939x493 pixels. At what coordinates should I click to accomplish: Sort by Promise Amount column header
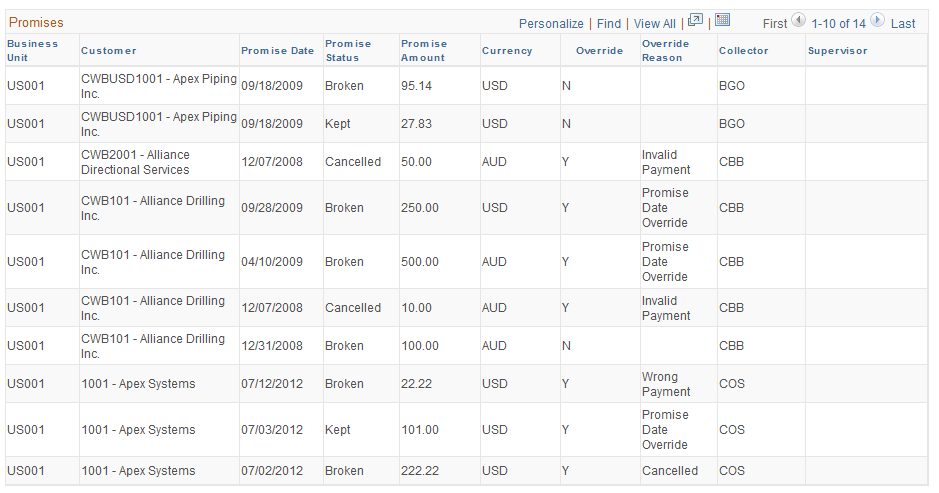tap(424, 50)
